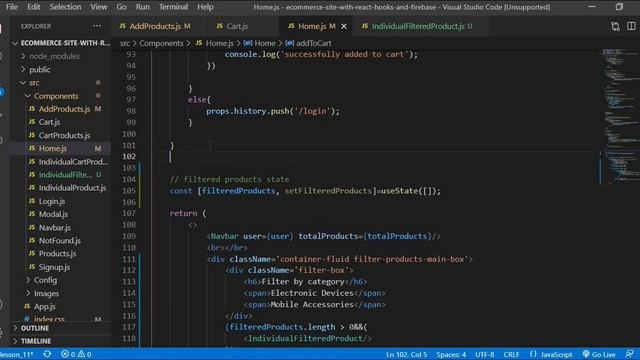Click the IndividualFilteredProduct JSX tag on line 118
The width and height of the screenshot is (640, 360).
308,338
